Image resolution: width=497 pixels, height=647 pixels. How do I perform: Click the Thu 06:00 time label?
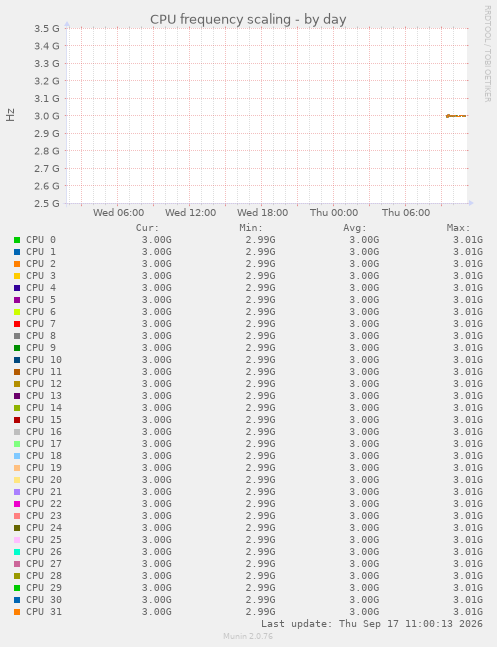[x=406, y=213]
